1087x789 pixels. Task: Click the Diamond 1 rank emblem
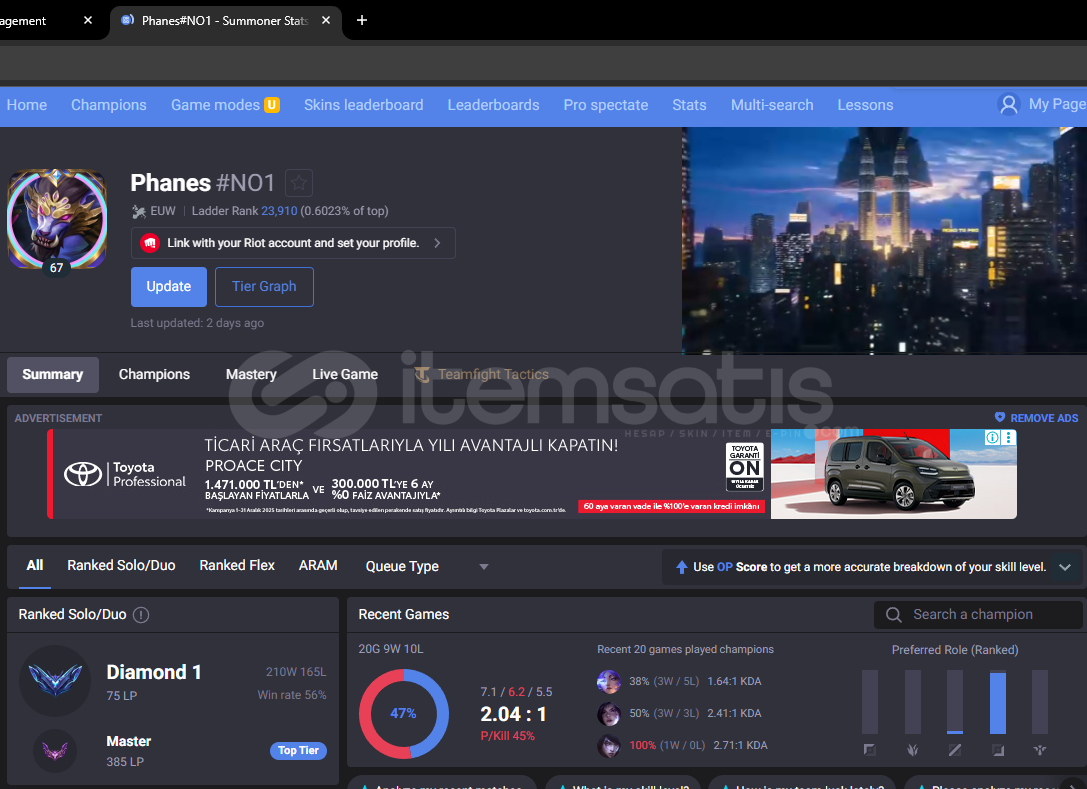(x=55, y=680)
